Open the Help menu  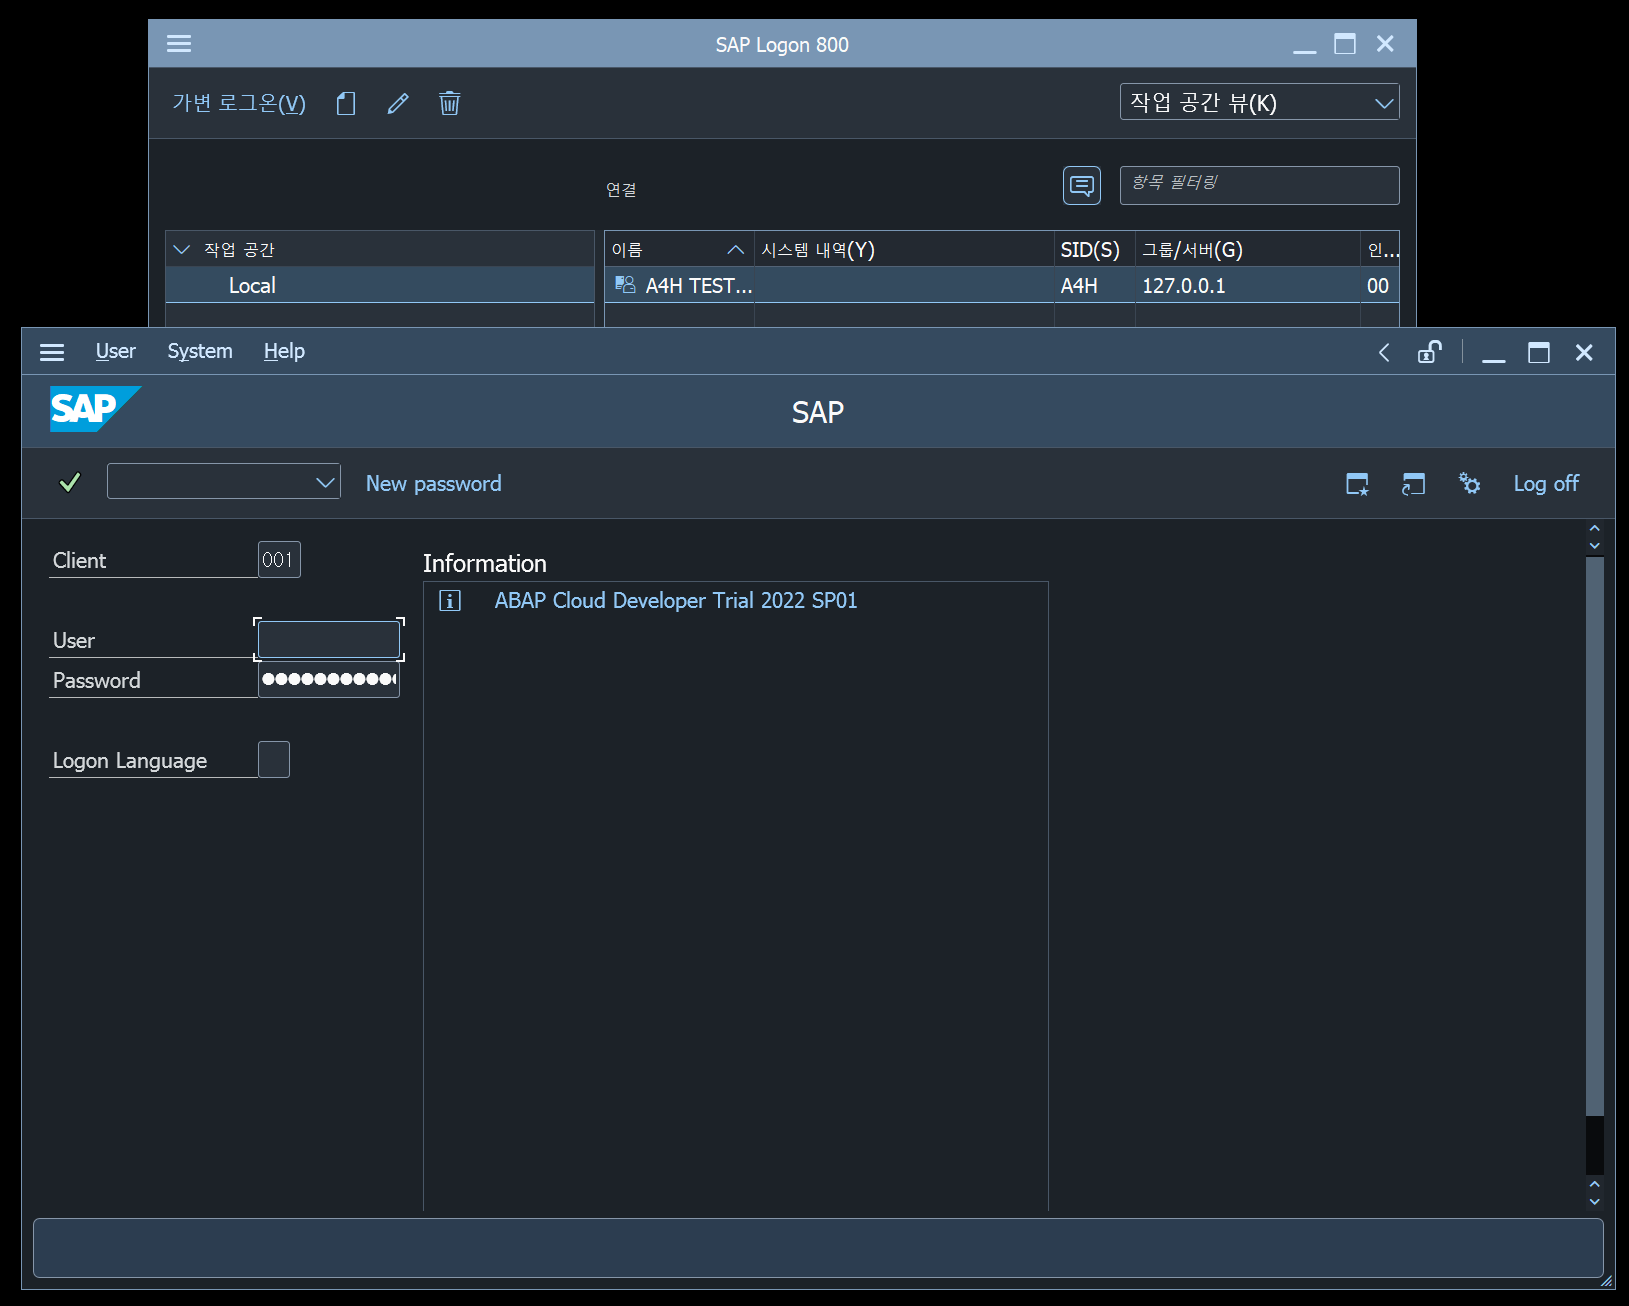coord(284,351)
